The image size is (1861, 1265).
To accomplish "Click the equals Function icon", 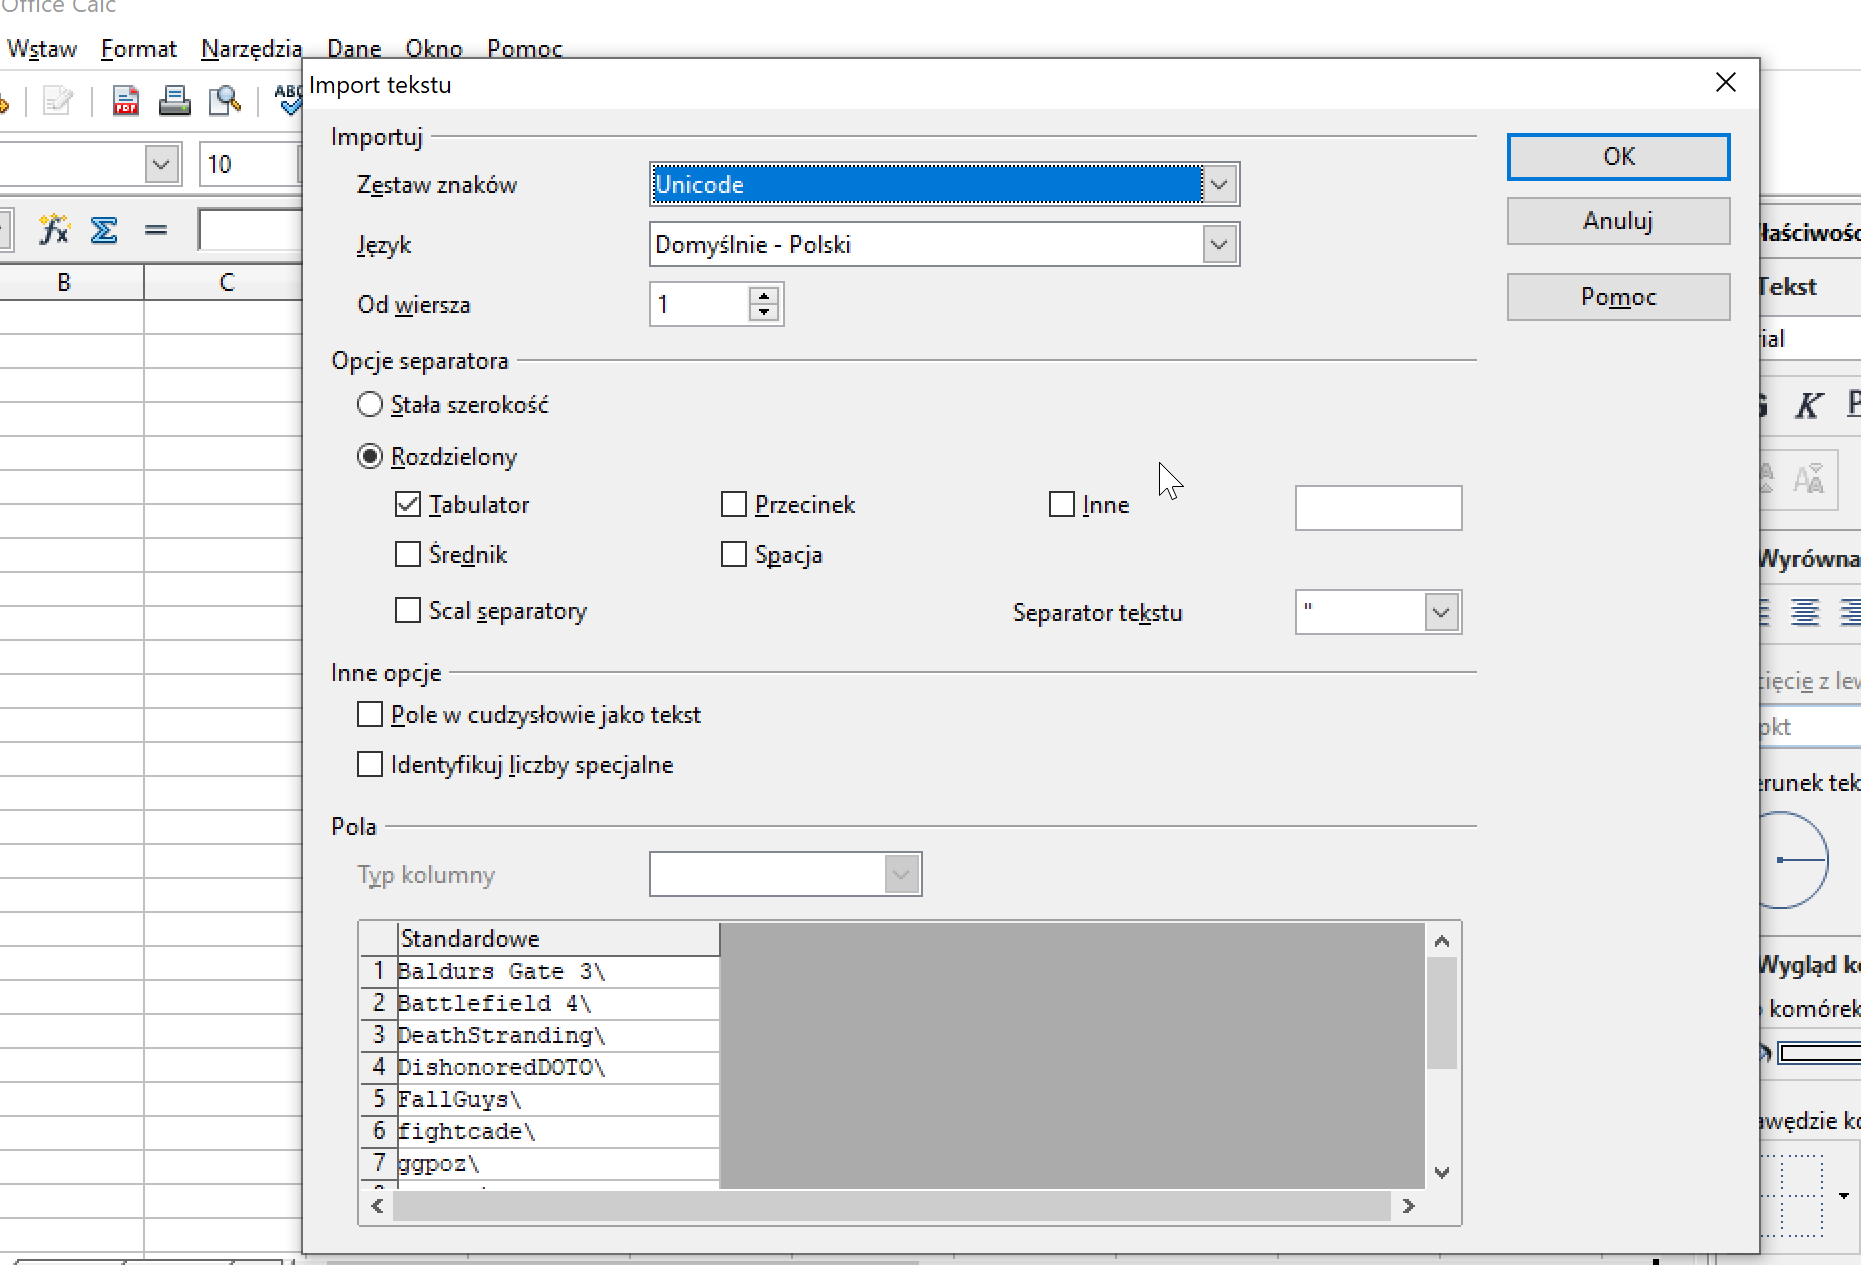I will [155, 230].
